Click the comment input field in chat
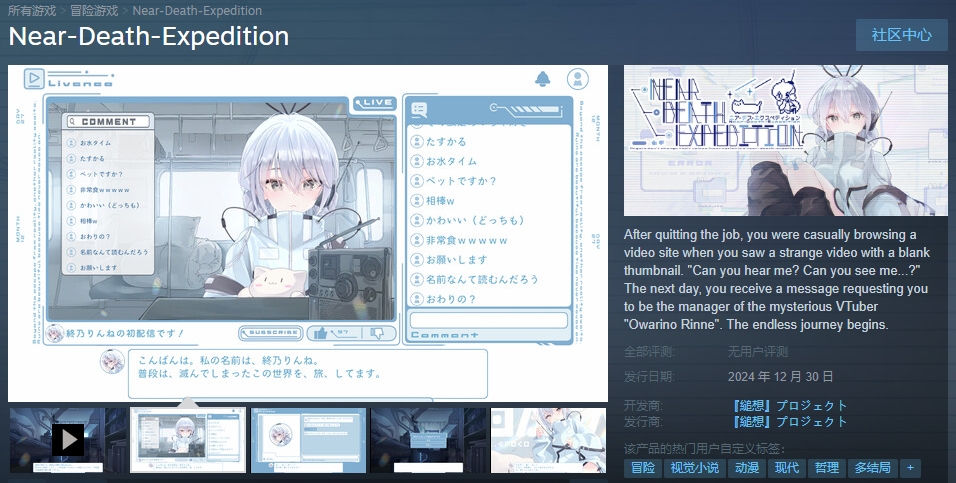The image size is (956, 483). click(x=488, y=320)
